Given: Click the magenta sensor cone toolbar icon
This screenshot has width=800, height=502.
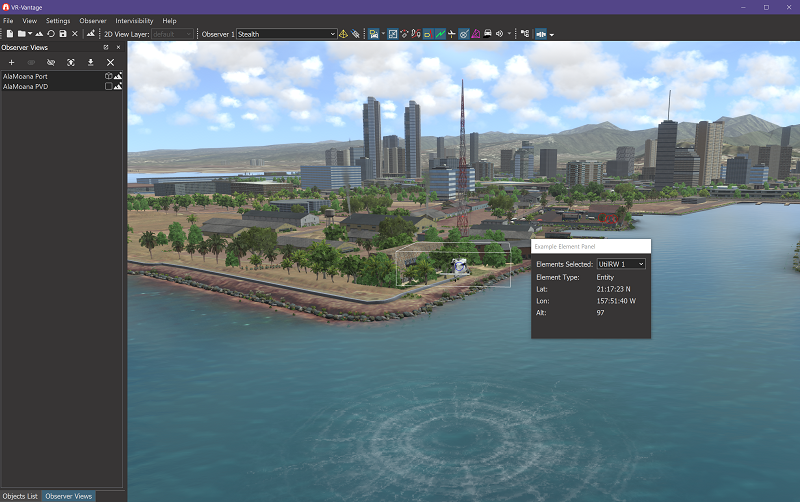Looking at the screenshot, I should coord(476,34).
